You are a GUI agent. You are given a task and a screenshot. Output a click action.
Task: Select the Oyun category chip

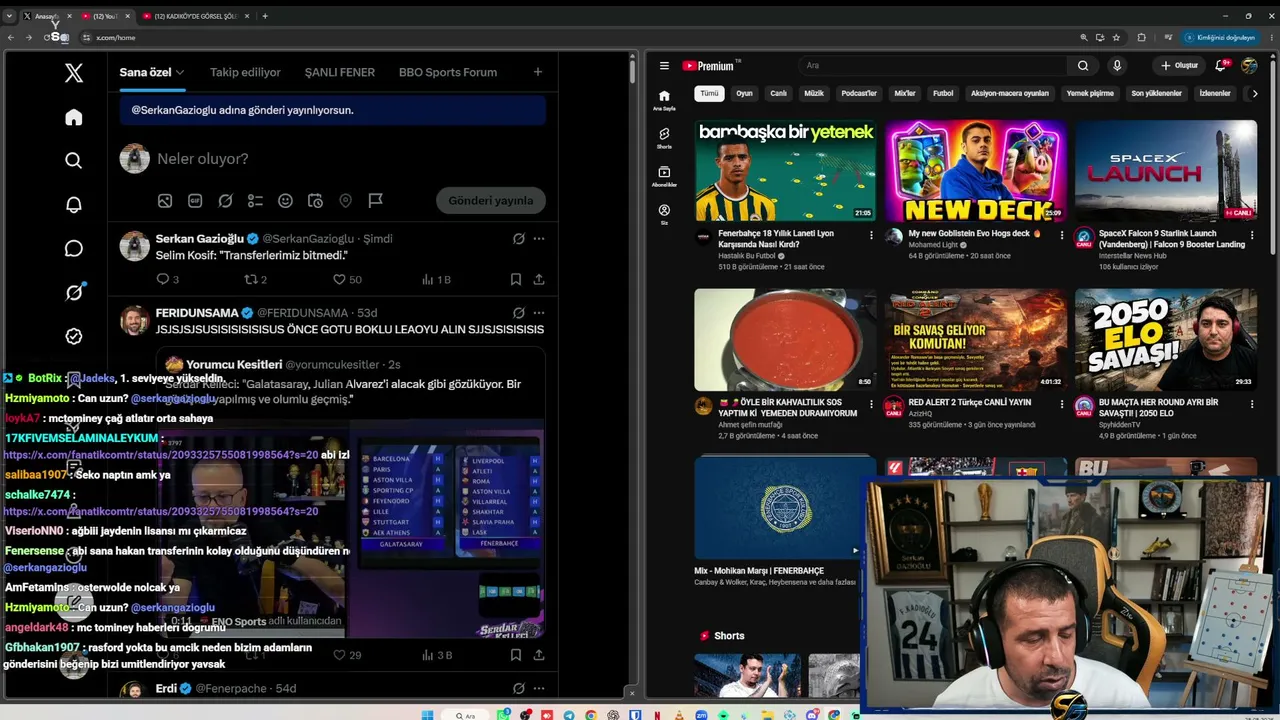click(744, 93)
